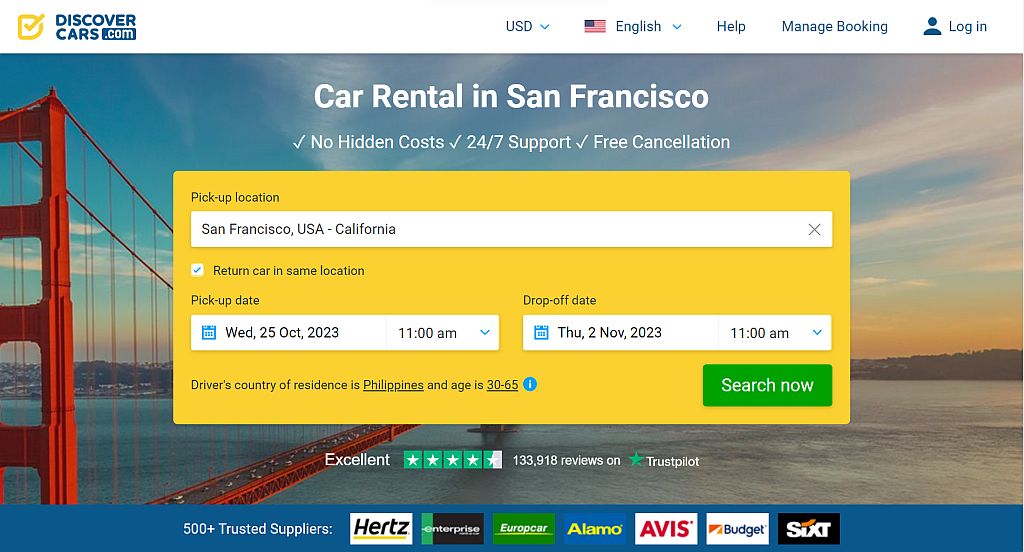
Task: Open the Trustpilot reviews logo
Action: click(x=664, y=461)
